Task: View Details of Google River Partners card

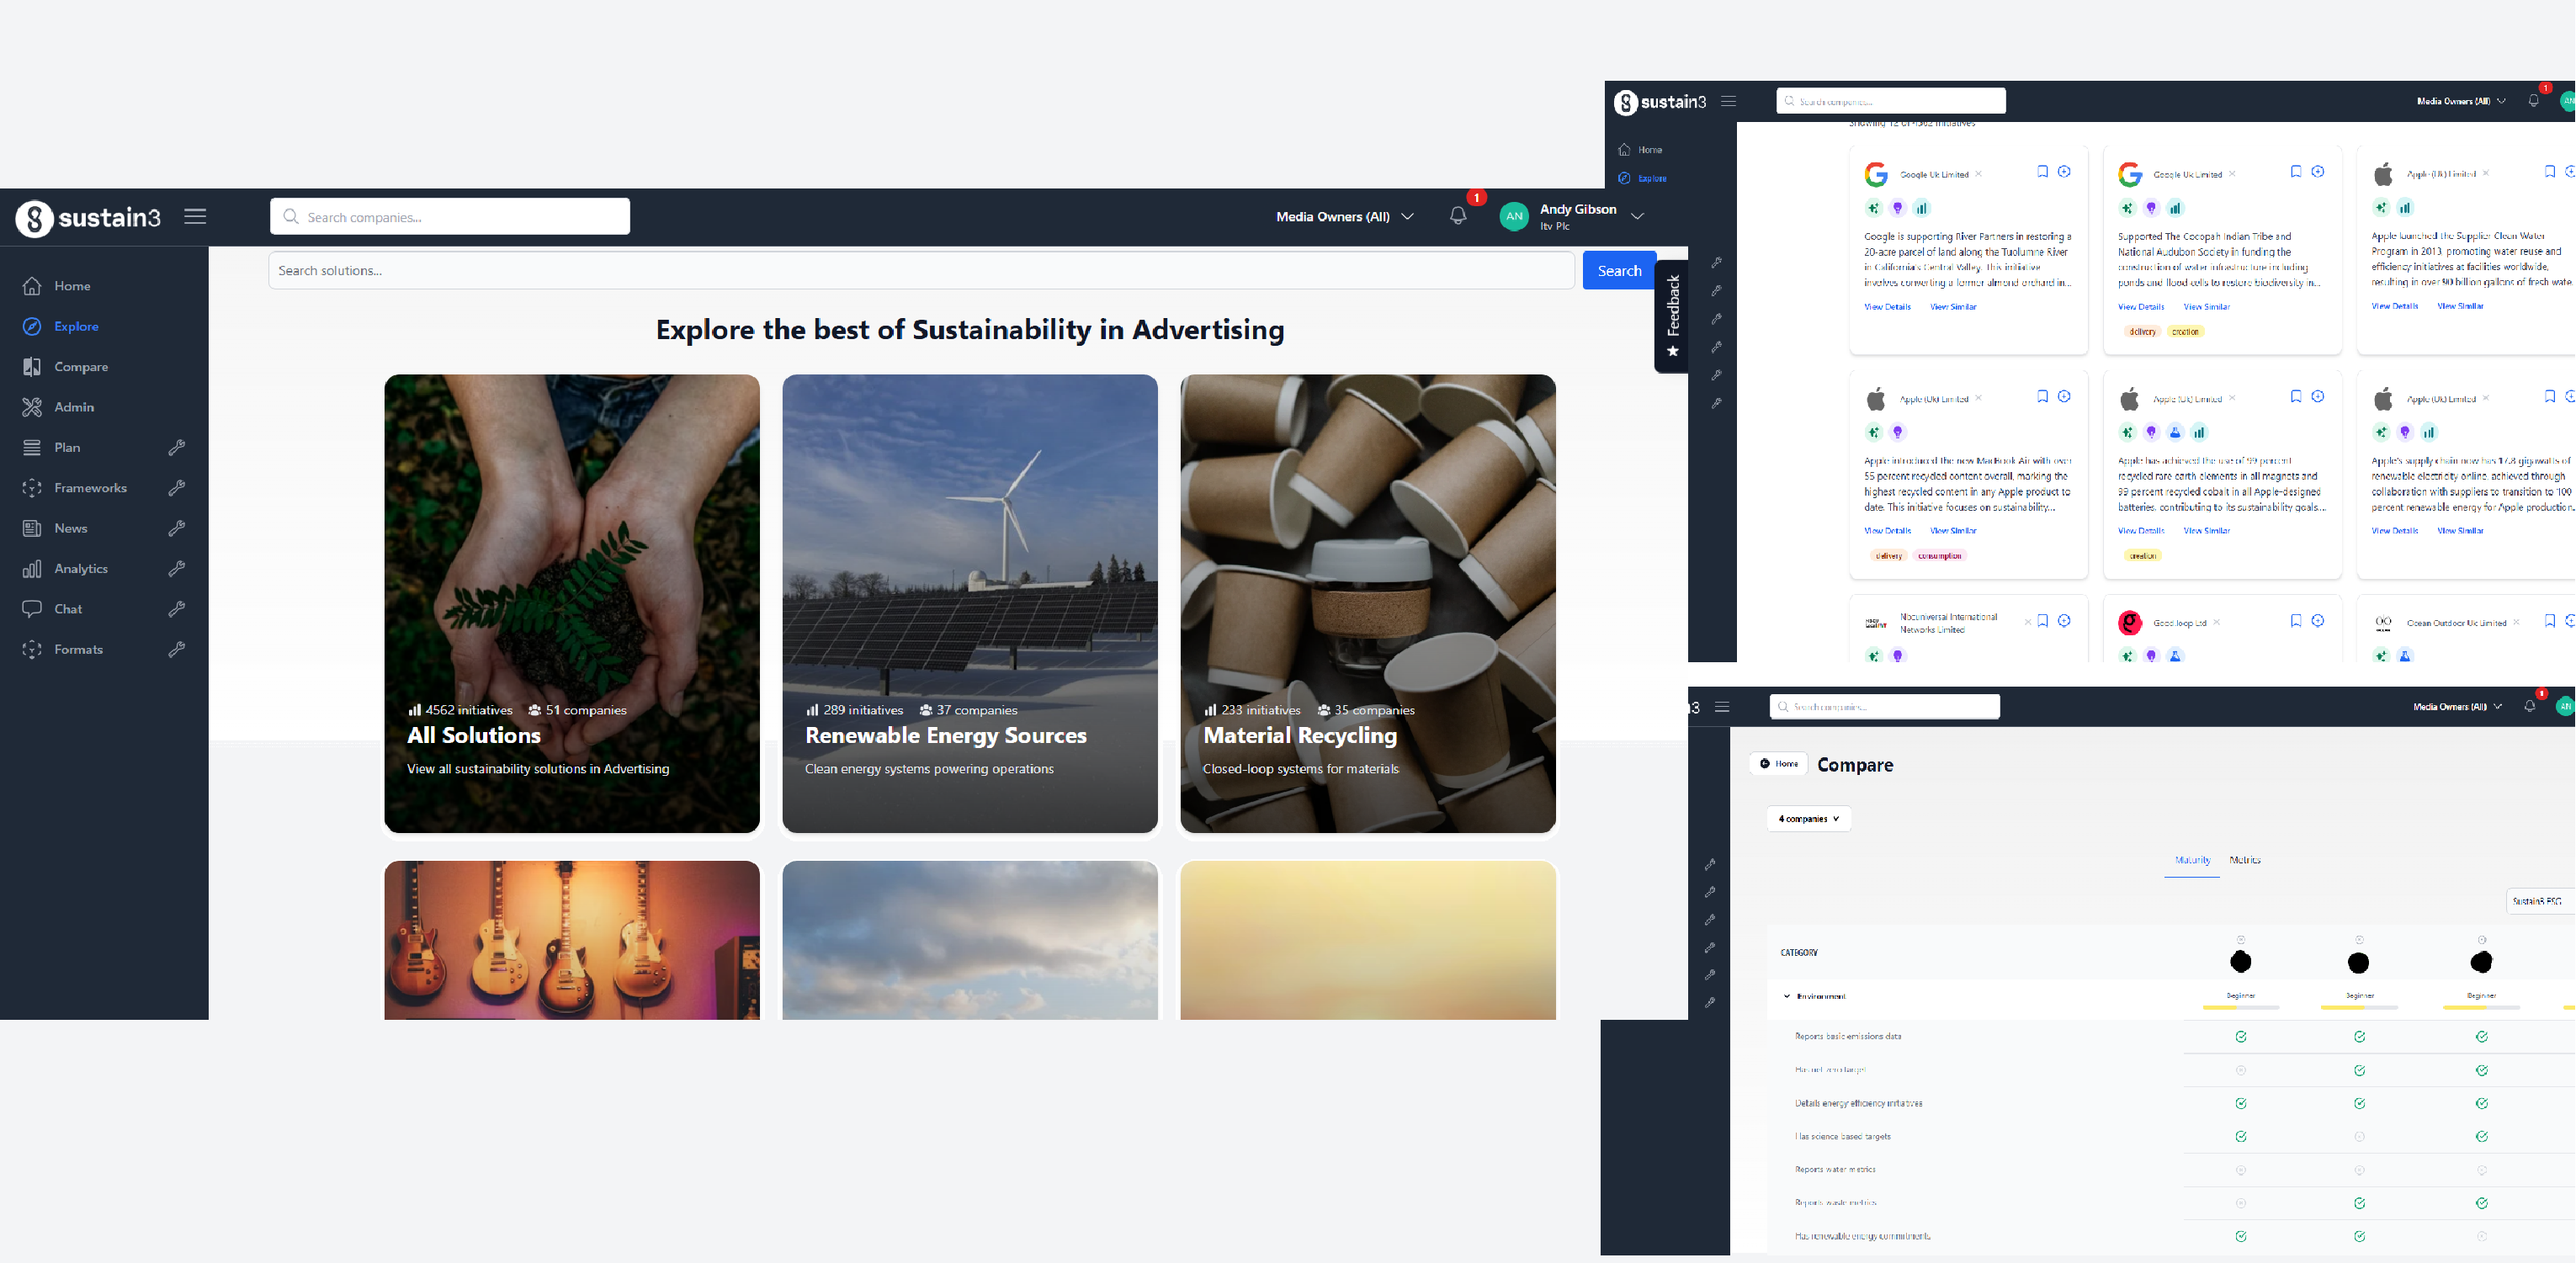Action: coord(1887,307)
